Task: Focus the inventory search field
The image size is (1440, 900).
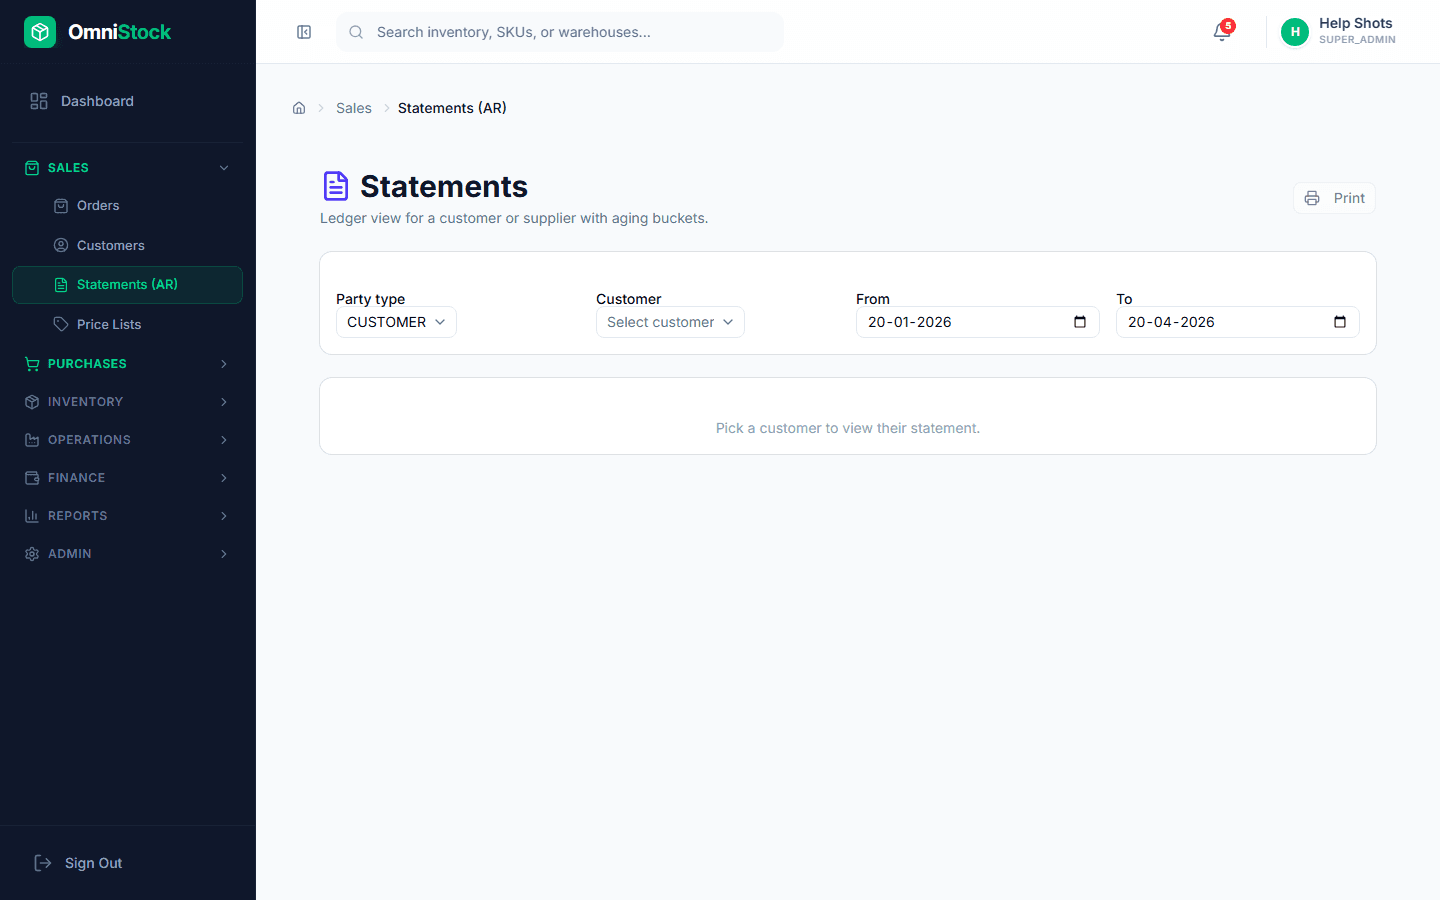Action: [560, 32]
